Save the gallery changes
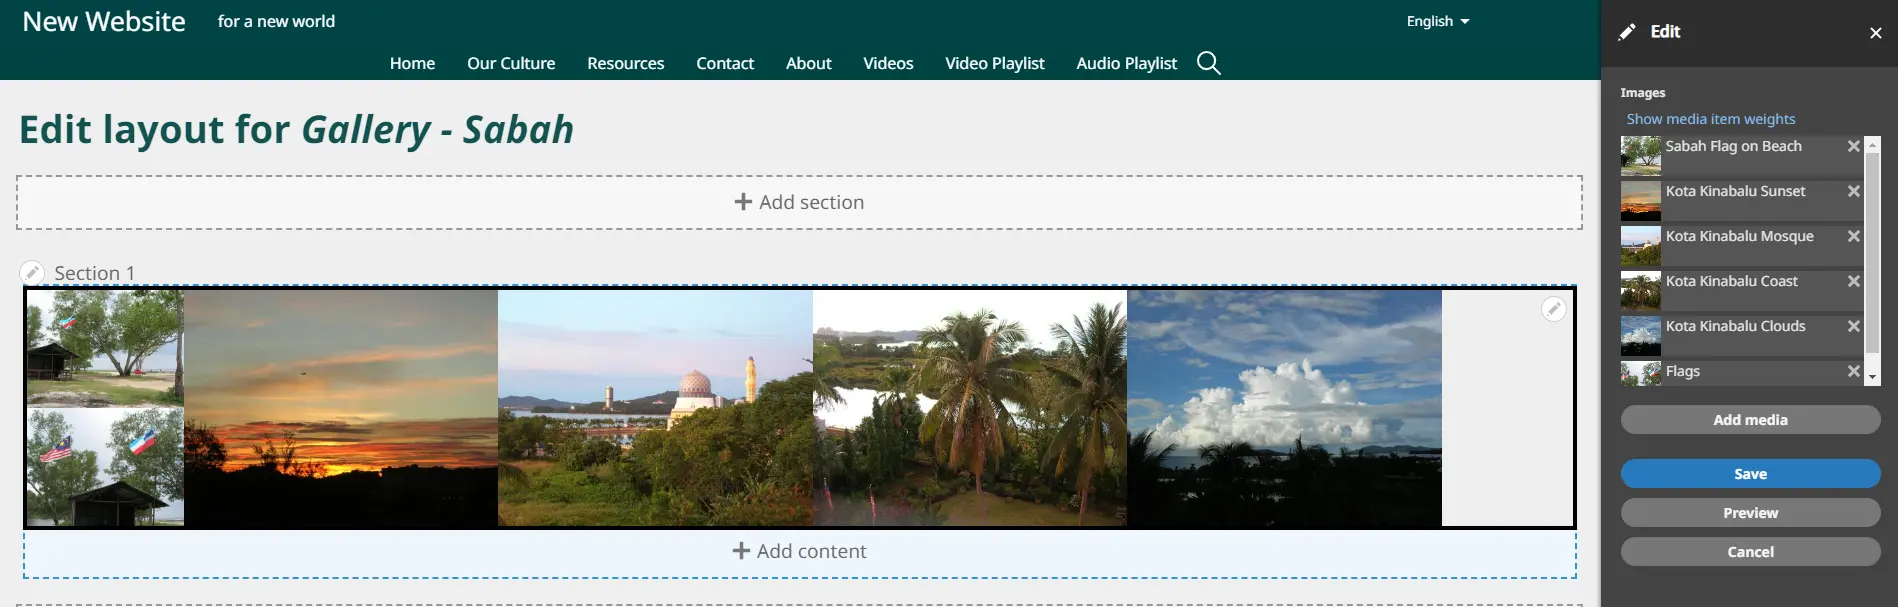The width and height of the screenshot is (1898, 607). coord(1749,474)
